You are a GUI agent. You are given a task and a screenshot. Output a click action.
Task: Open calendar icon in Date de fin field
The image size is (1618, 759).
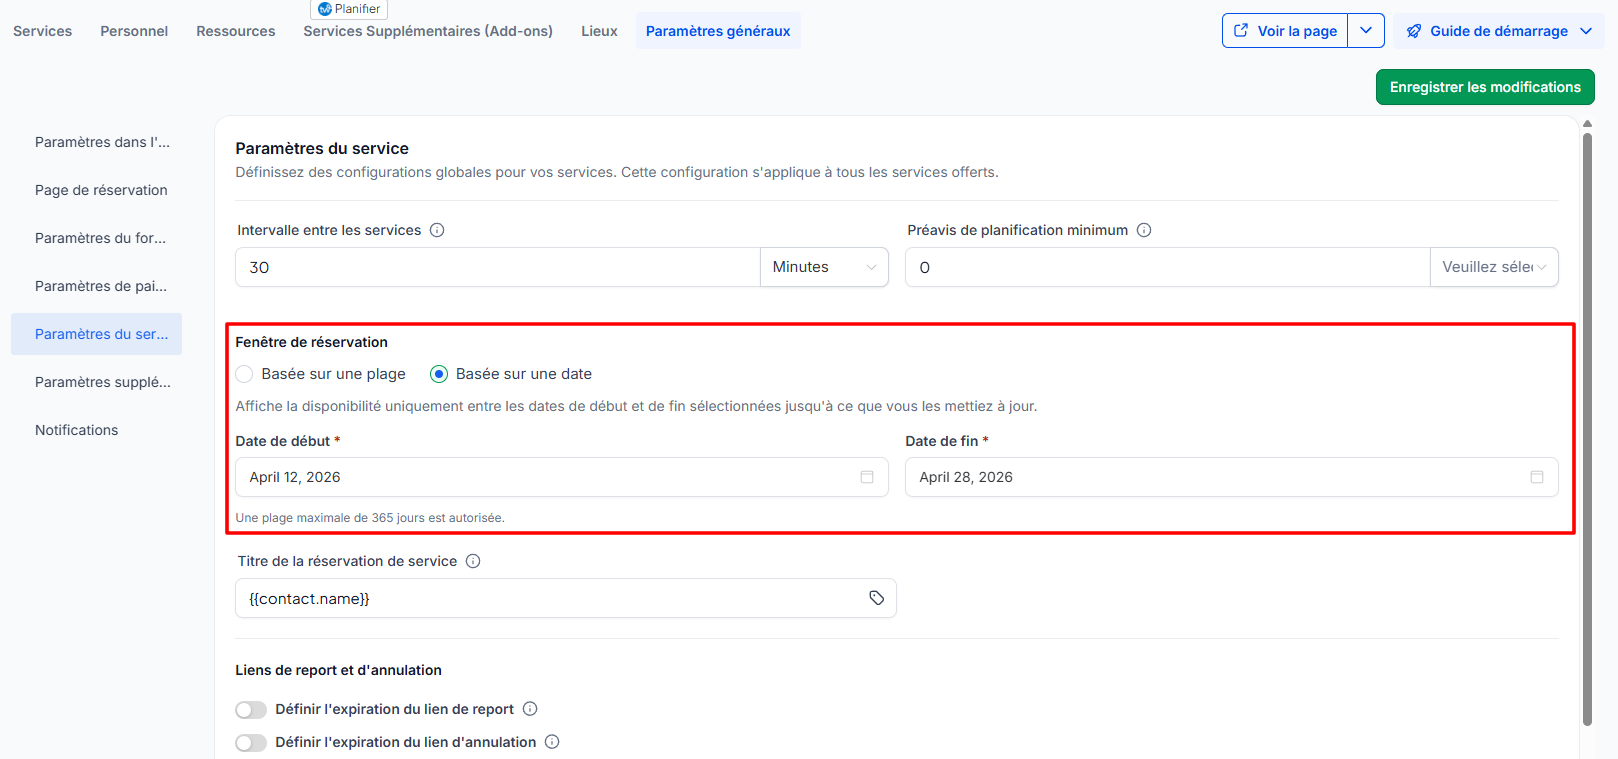pyautogui.click(x=1537, y=477)
